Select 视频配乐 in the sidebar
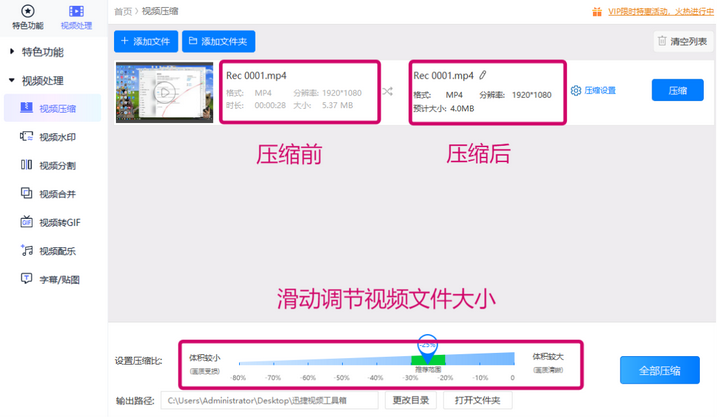Image resolution: width=720 pixels, height=418 pixels. pos(52,251)
